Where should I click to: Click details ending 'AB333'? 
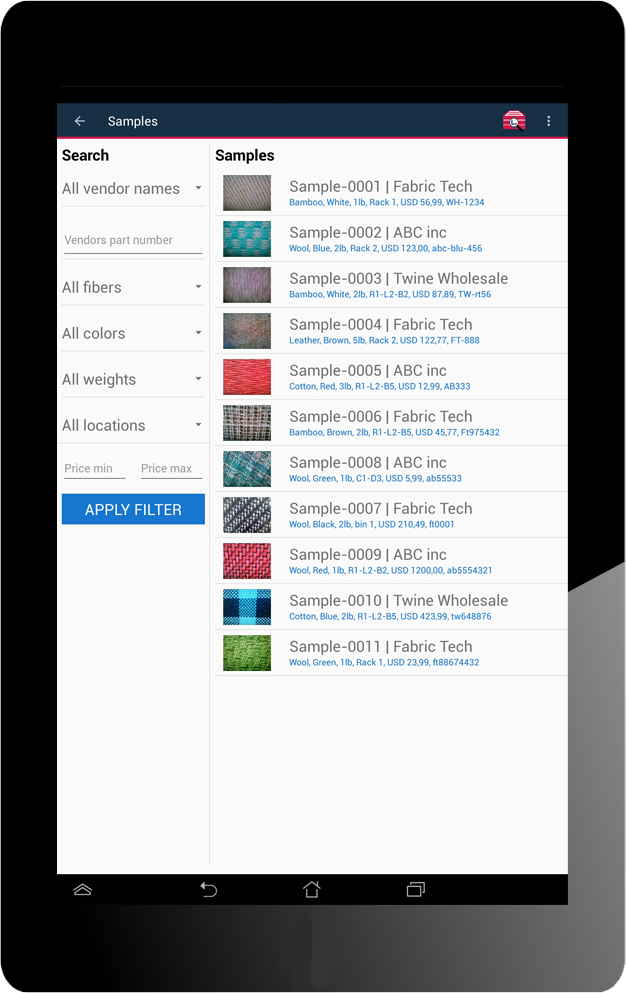click(380, 386)
